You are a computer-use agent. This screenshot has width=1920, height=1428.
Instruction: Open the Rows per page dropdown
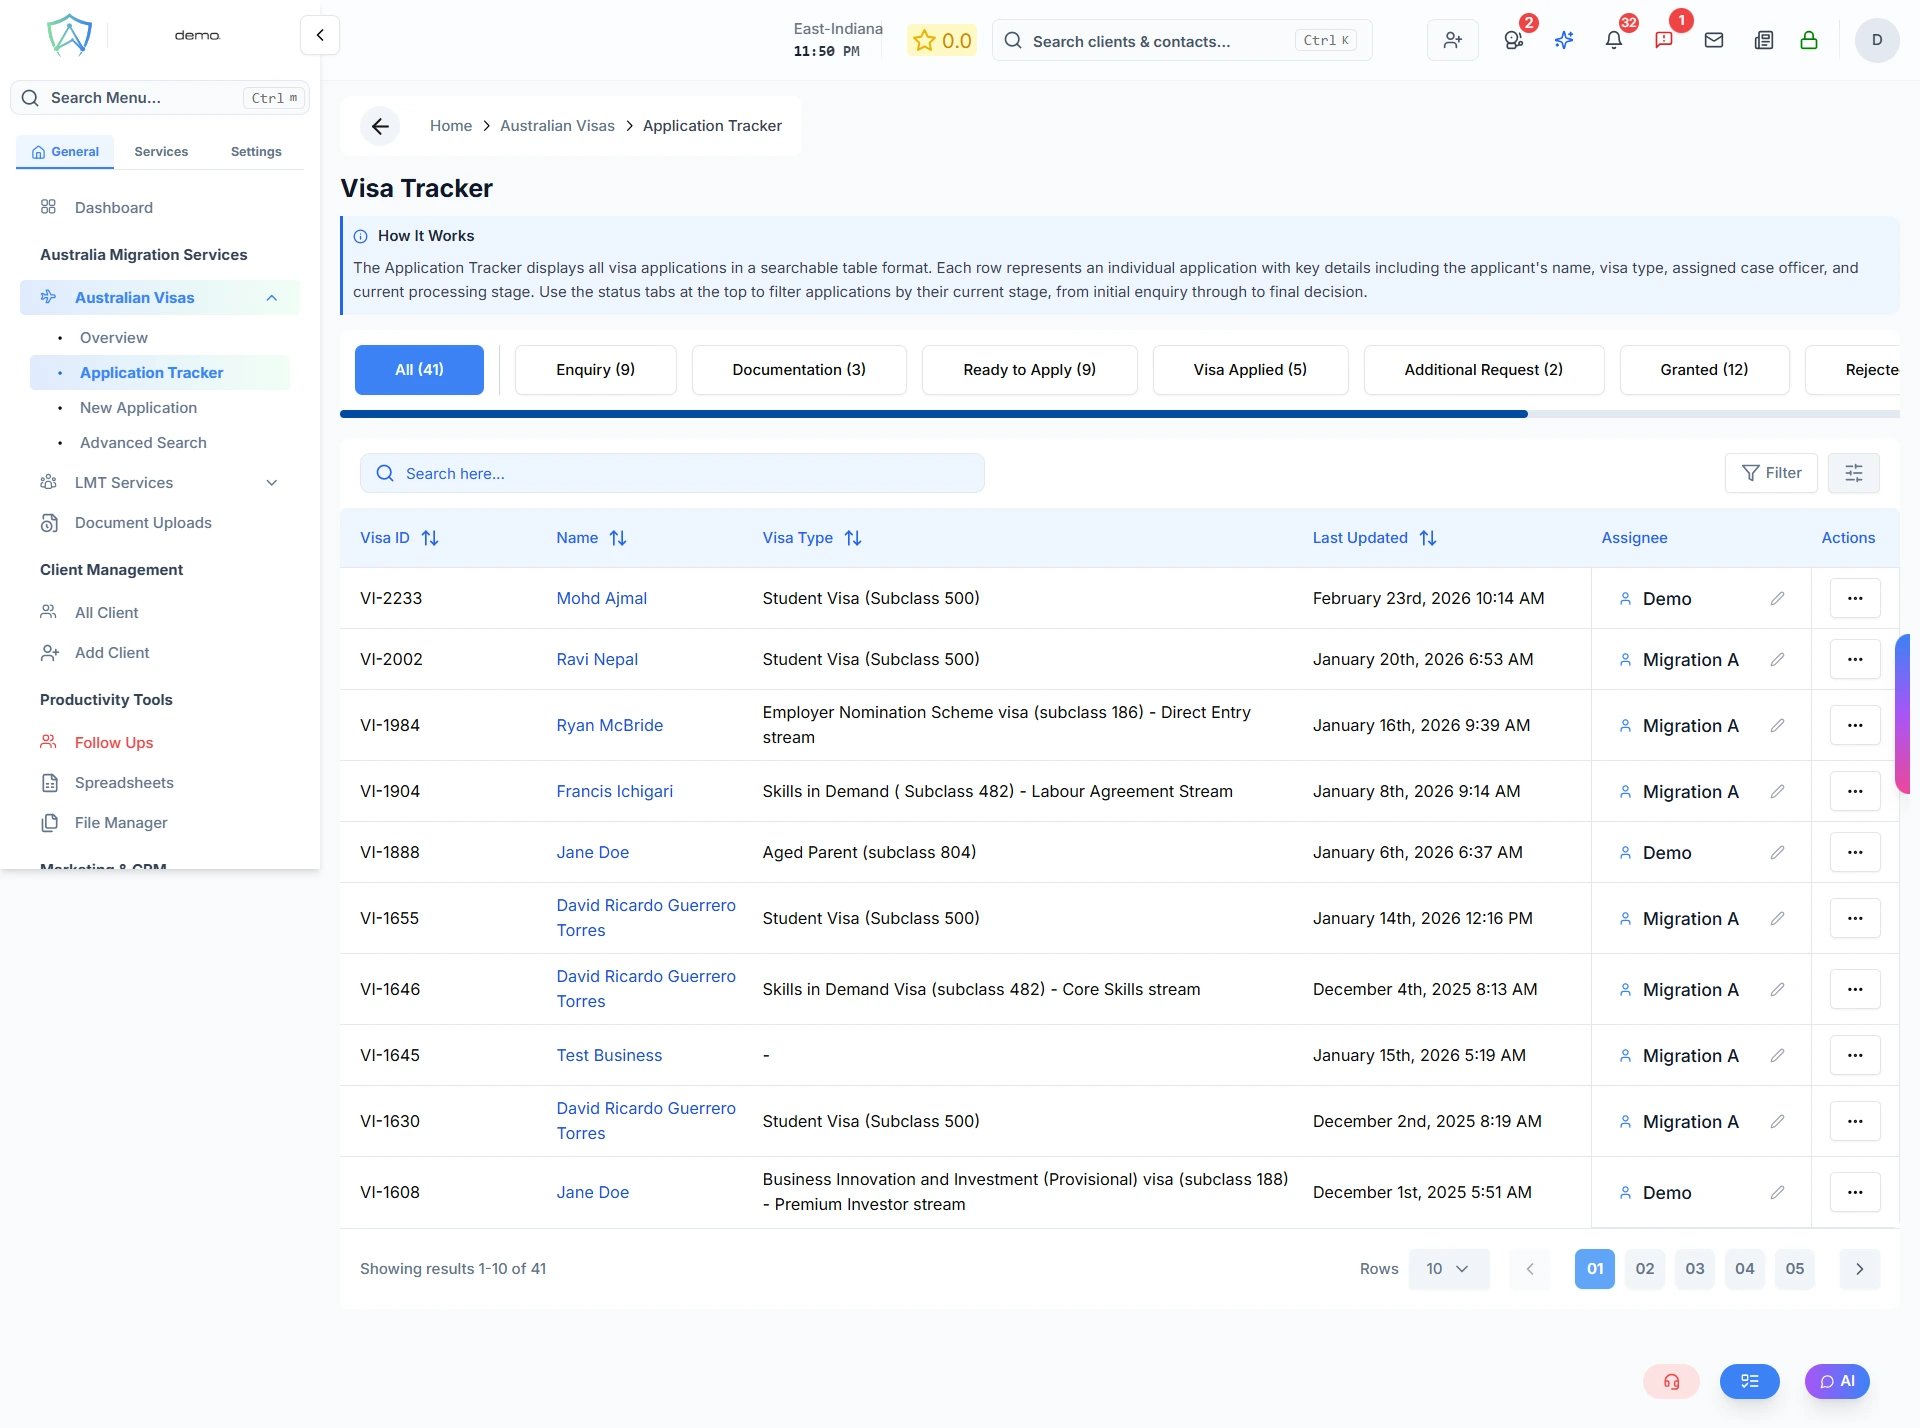tap(1449, 1268)
